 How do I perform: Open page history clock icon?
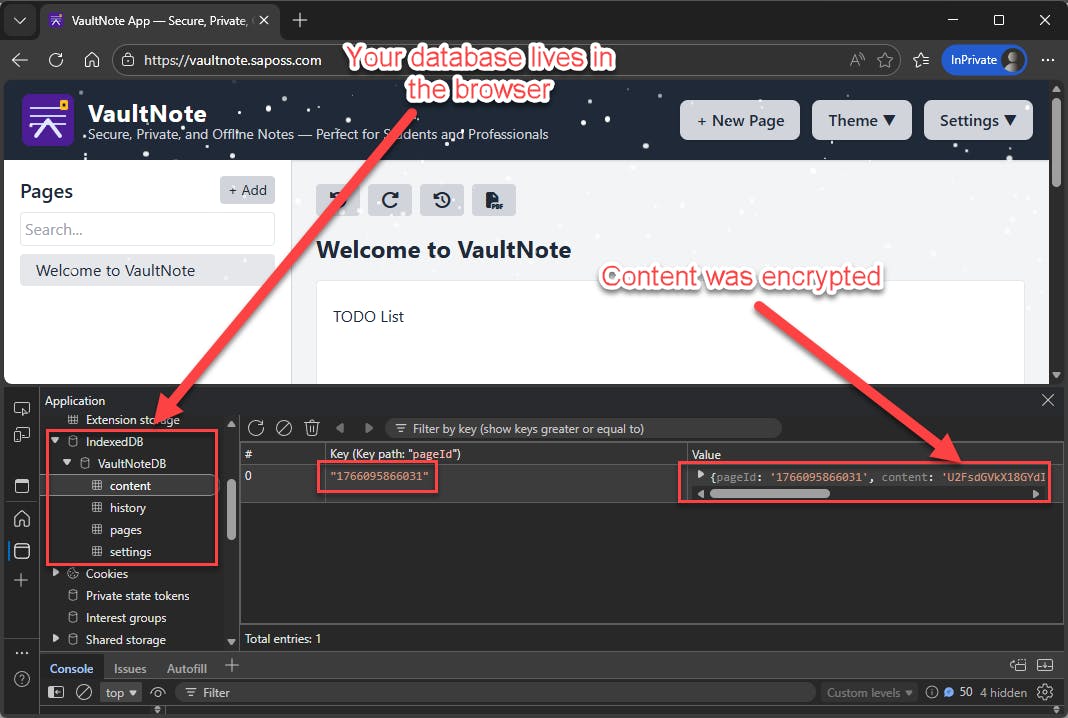[x=441, y=200]
